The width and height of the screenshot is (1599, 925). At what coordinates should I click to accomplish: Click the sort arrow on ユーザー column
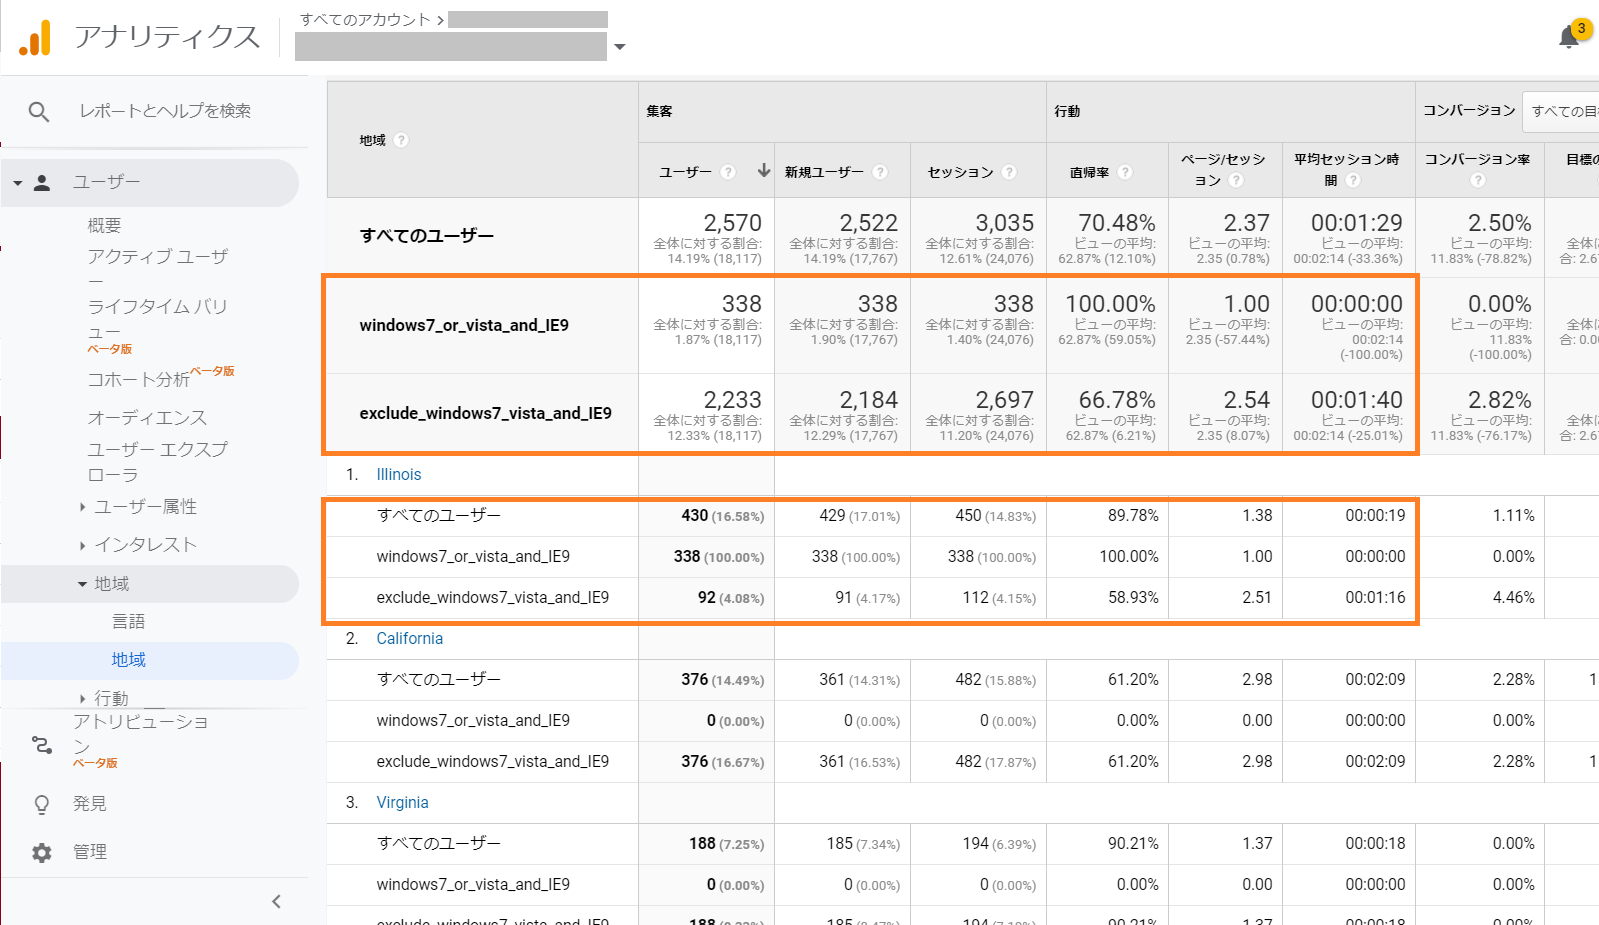[763, 171]
